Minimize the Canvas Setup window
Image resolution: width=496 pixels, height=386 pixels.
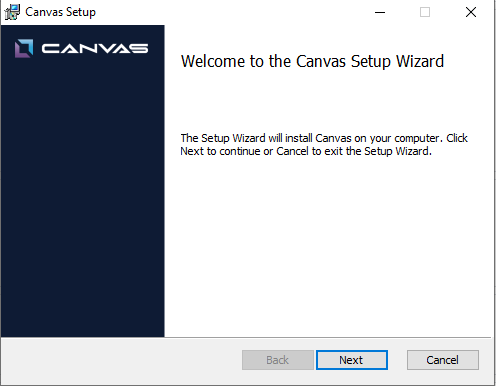380,12
